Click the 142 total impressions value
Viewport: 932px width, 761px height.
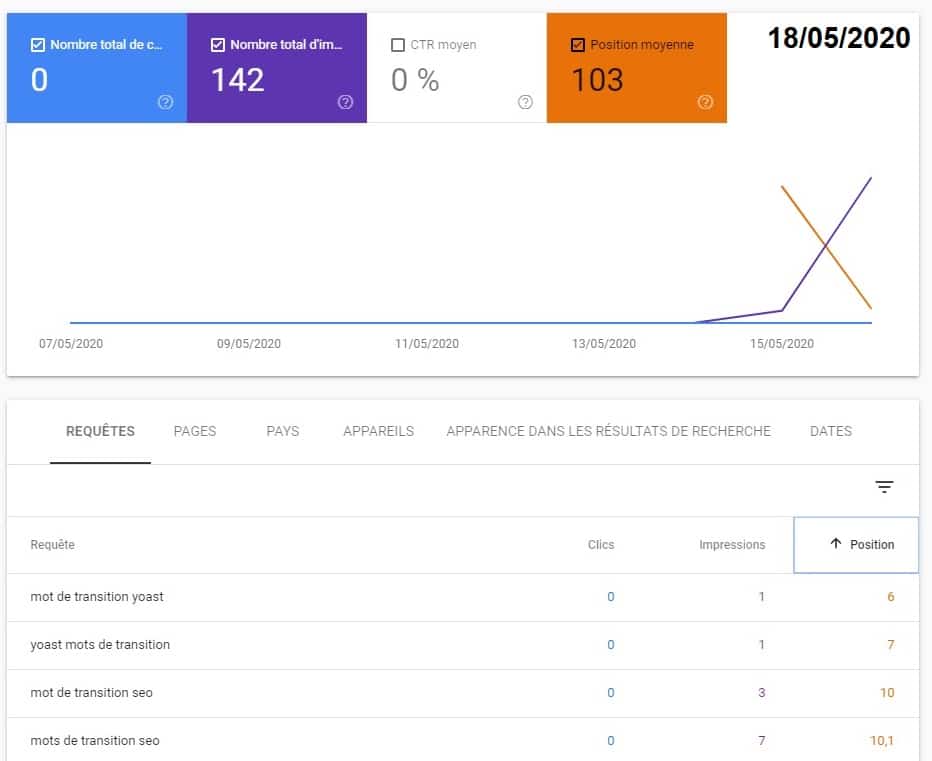point(238,80)
